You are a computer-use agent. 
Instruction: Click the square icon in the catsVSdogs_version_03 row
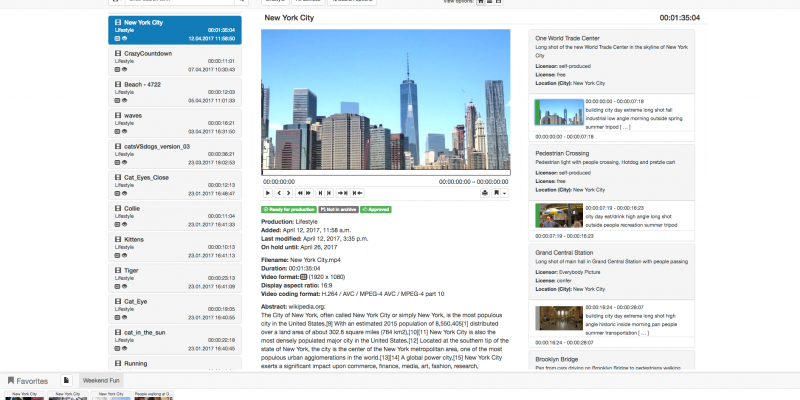point(117,162)
